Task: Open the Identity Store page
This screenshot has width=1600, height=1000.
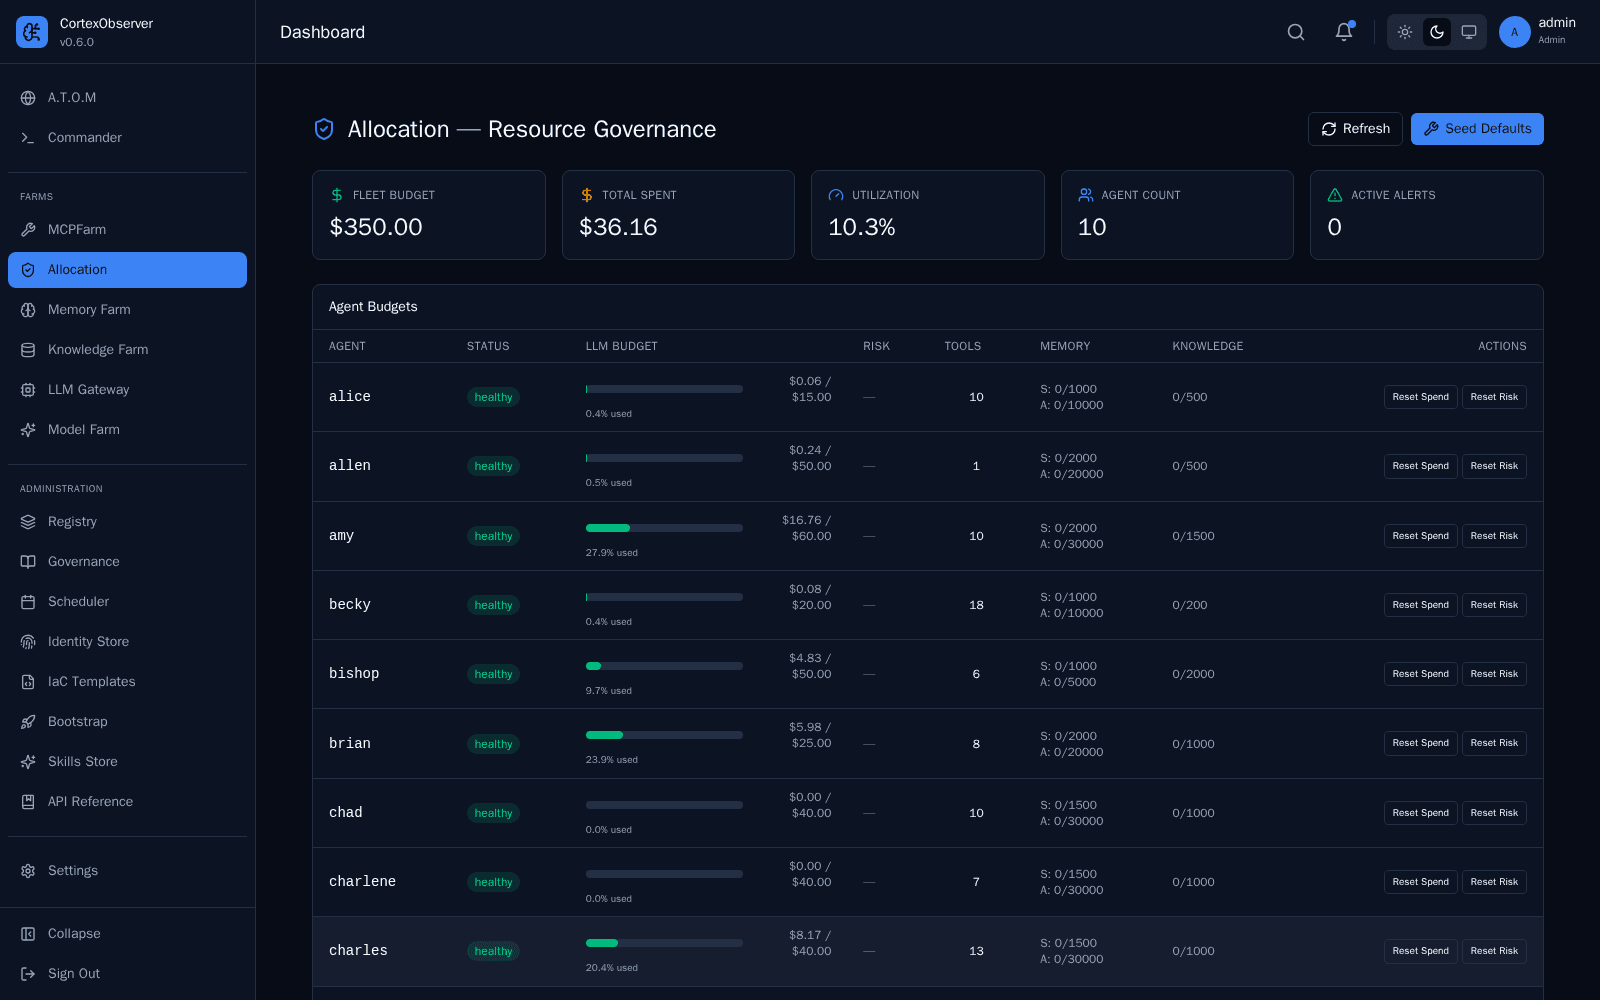Action: 127,642
